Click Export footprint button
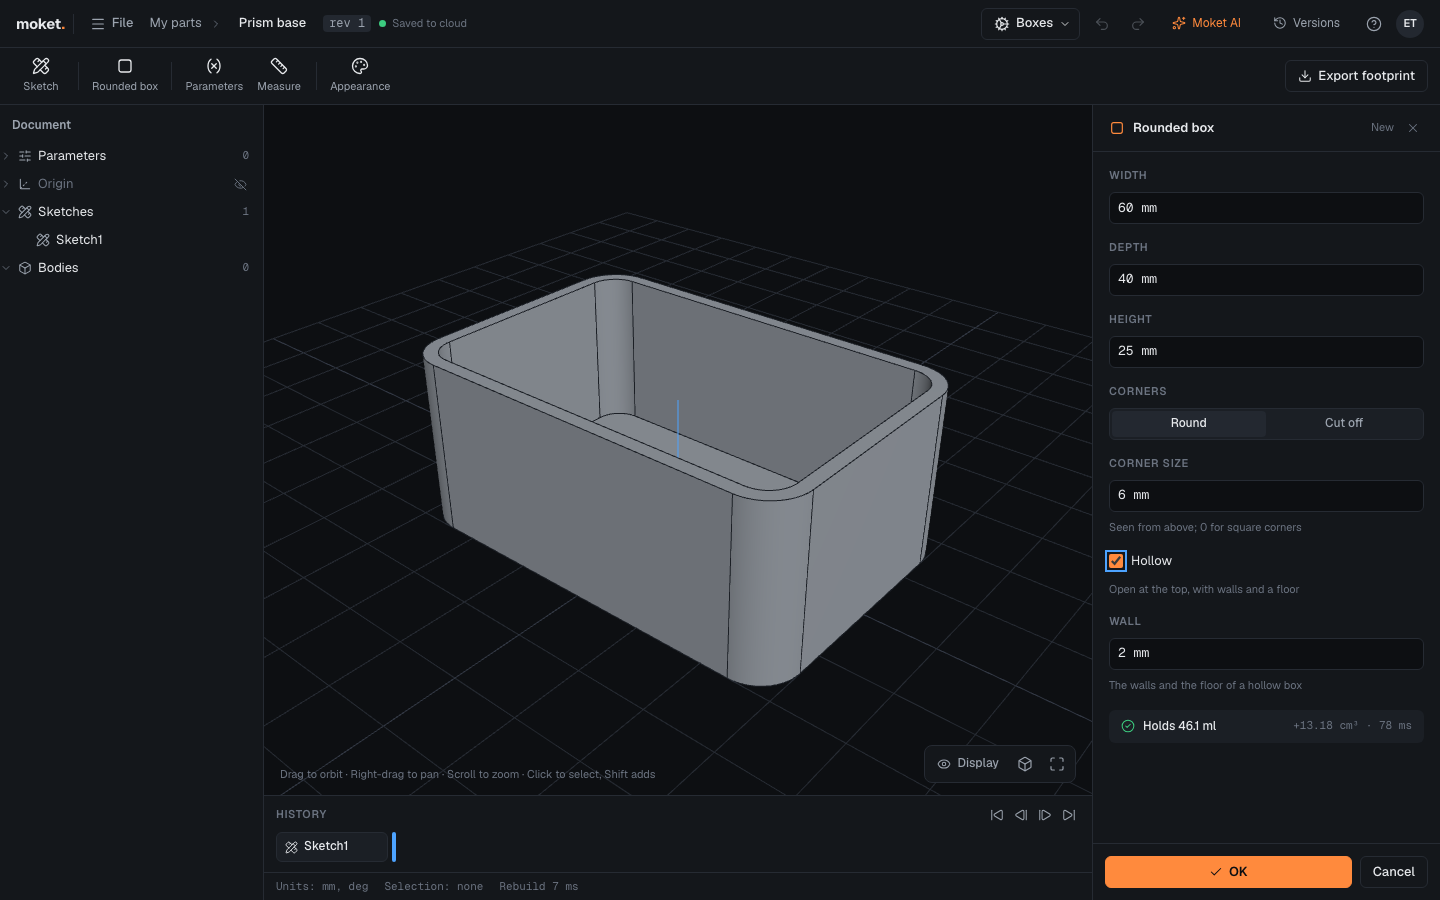Screen dimensions: 1440x900 (1356, 76)
